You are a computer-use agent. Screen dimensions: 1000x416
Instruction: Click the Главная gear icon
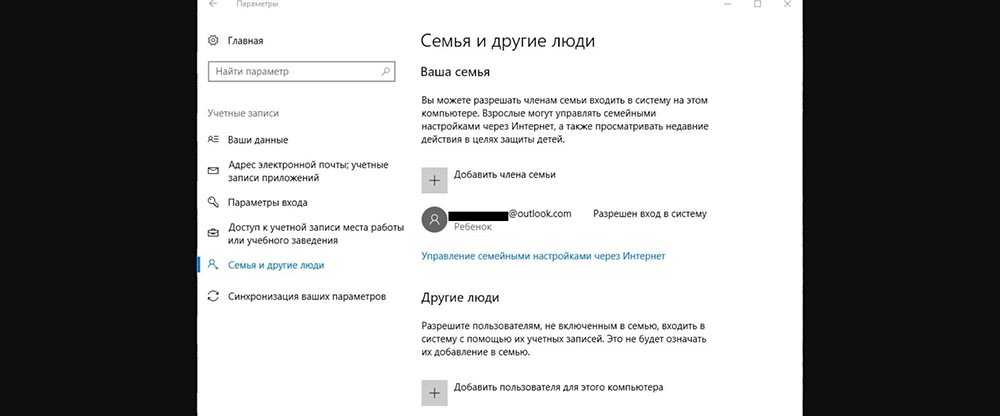[213, 41]
